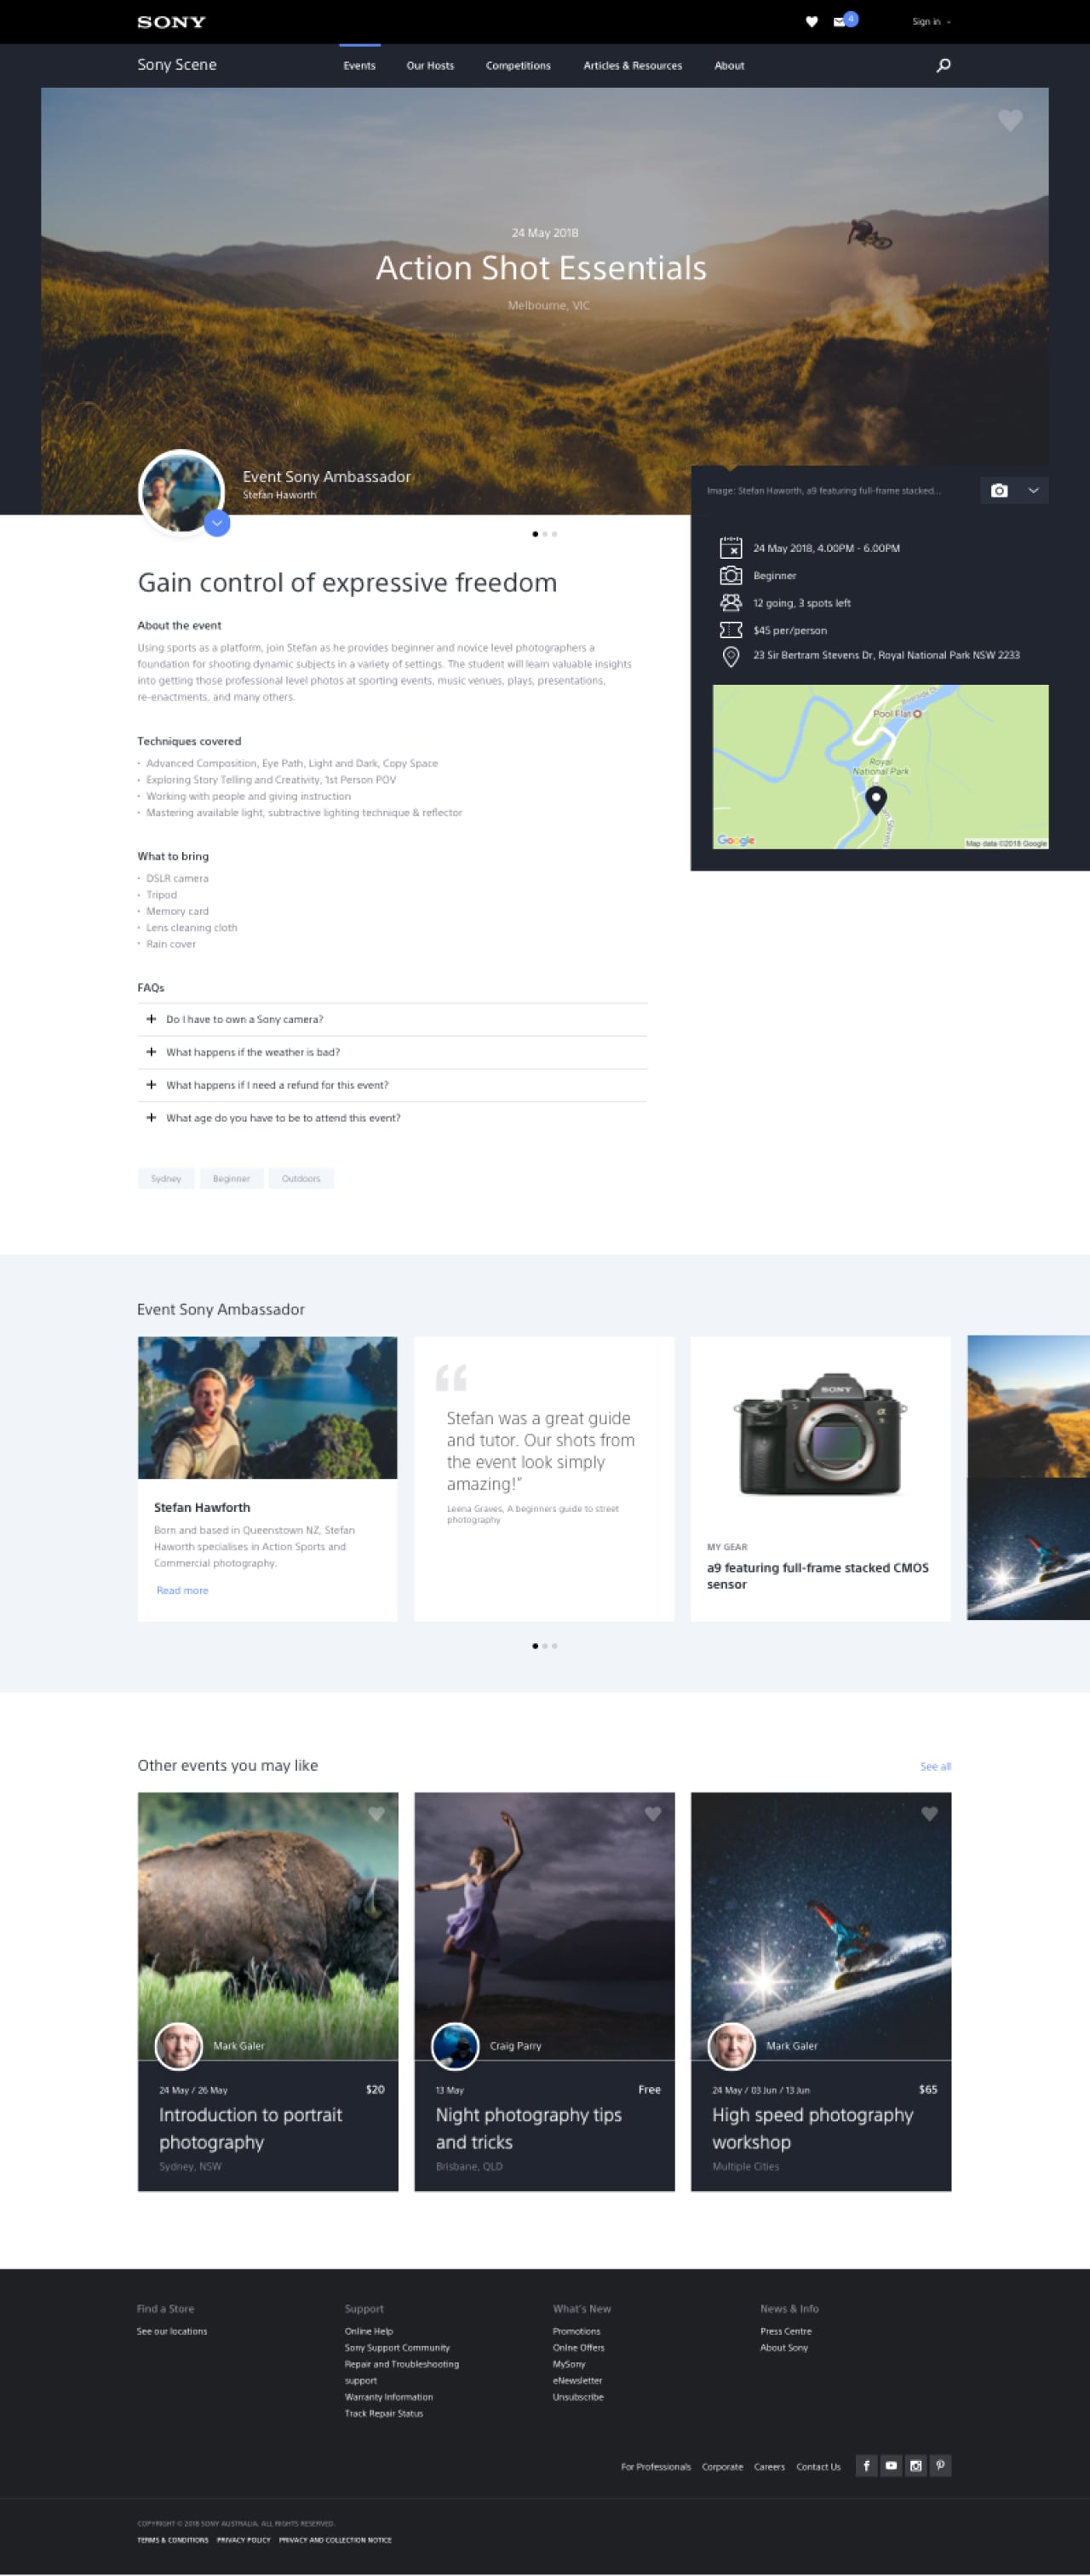Open Stefan Hawforth's ambassador card photo

pos(267,1408)
